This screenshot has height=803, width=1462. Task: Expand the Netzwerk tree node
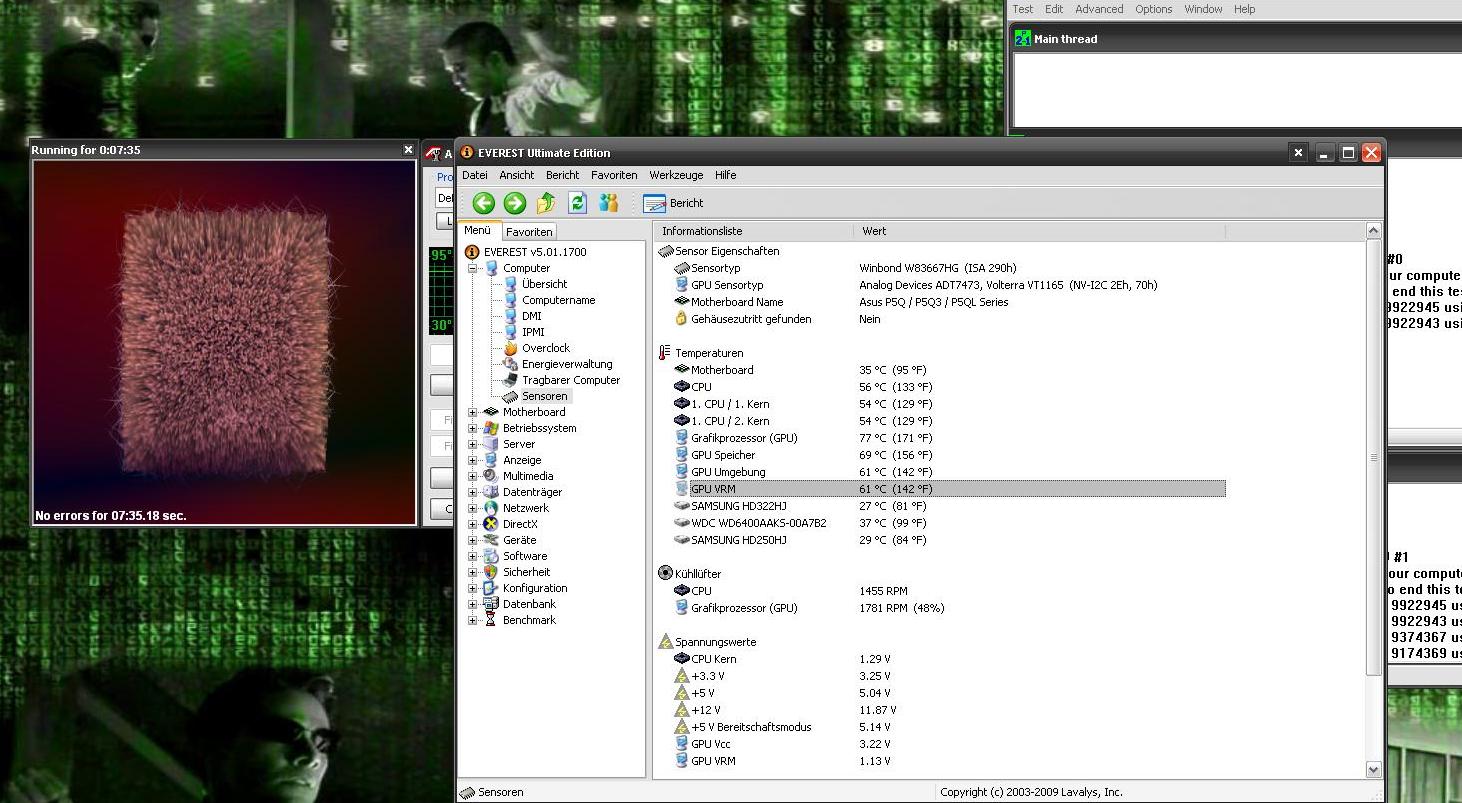pyautogui.click(x=473, y=508)
